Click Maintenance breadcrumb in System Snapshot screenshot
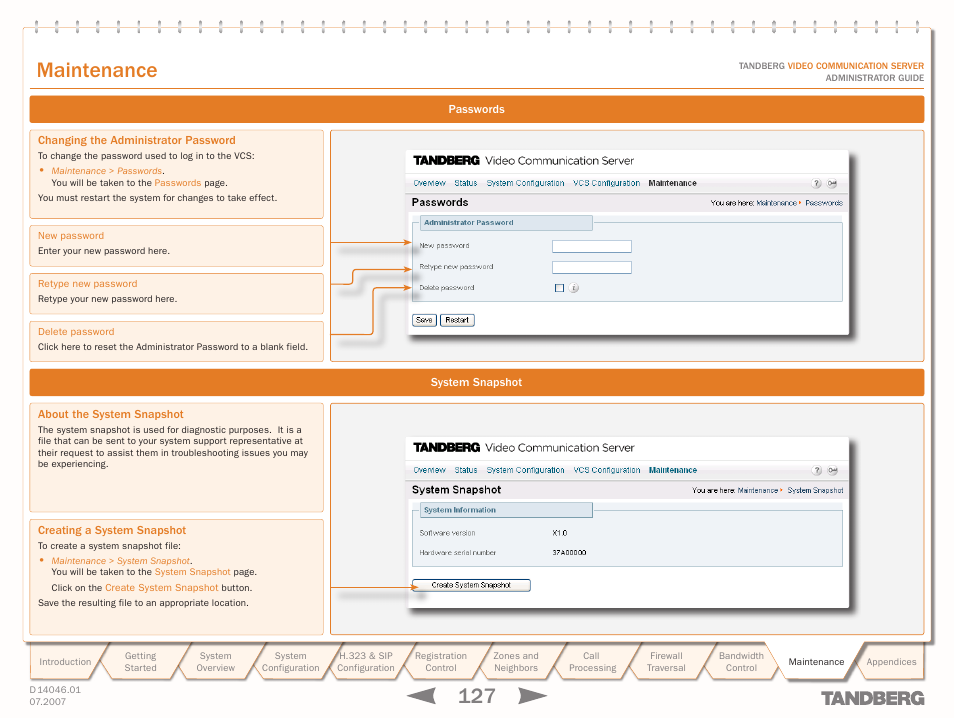The width and height of the screenshot is (954, 718). click(x=757, y=490)
